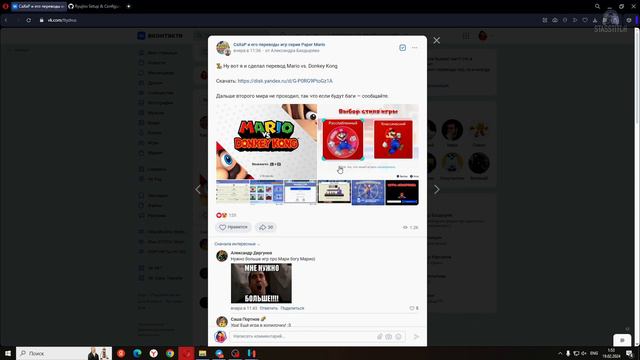Go back using the browser back arrow
This screenshot has width=640, height=360.
(6, 20)
